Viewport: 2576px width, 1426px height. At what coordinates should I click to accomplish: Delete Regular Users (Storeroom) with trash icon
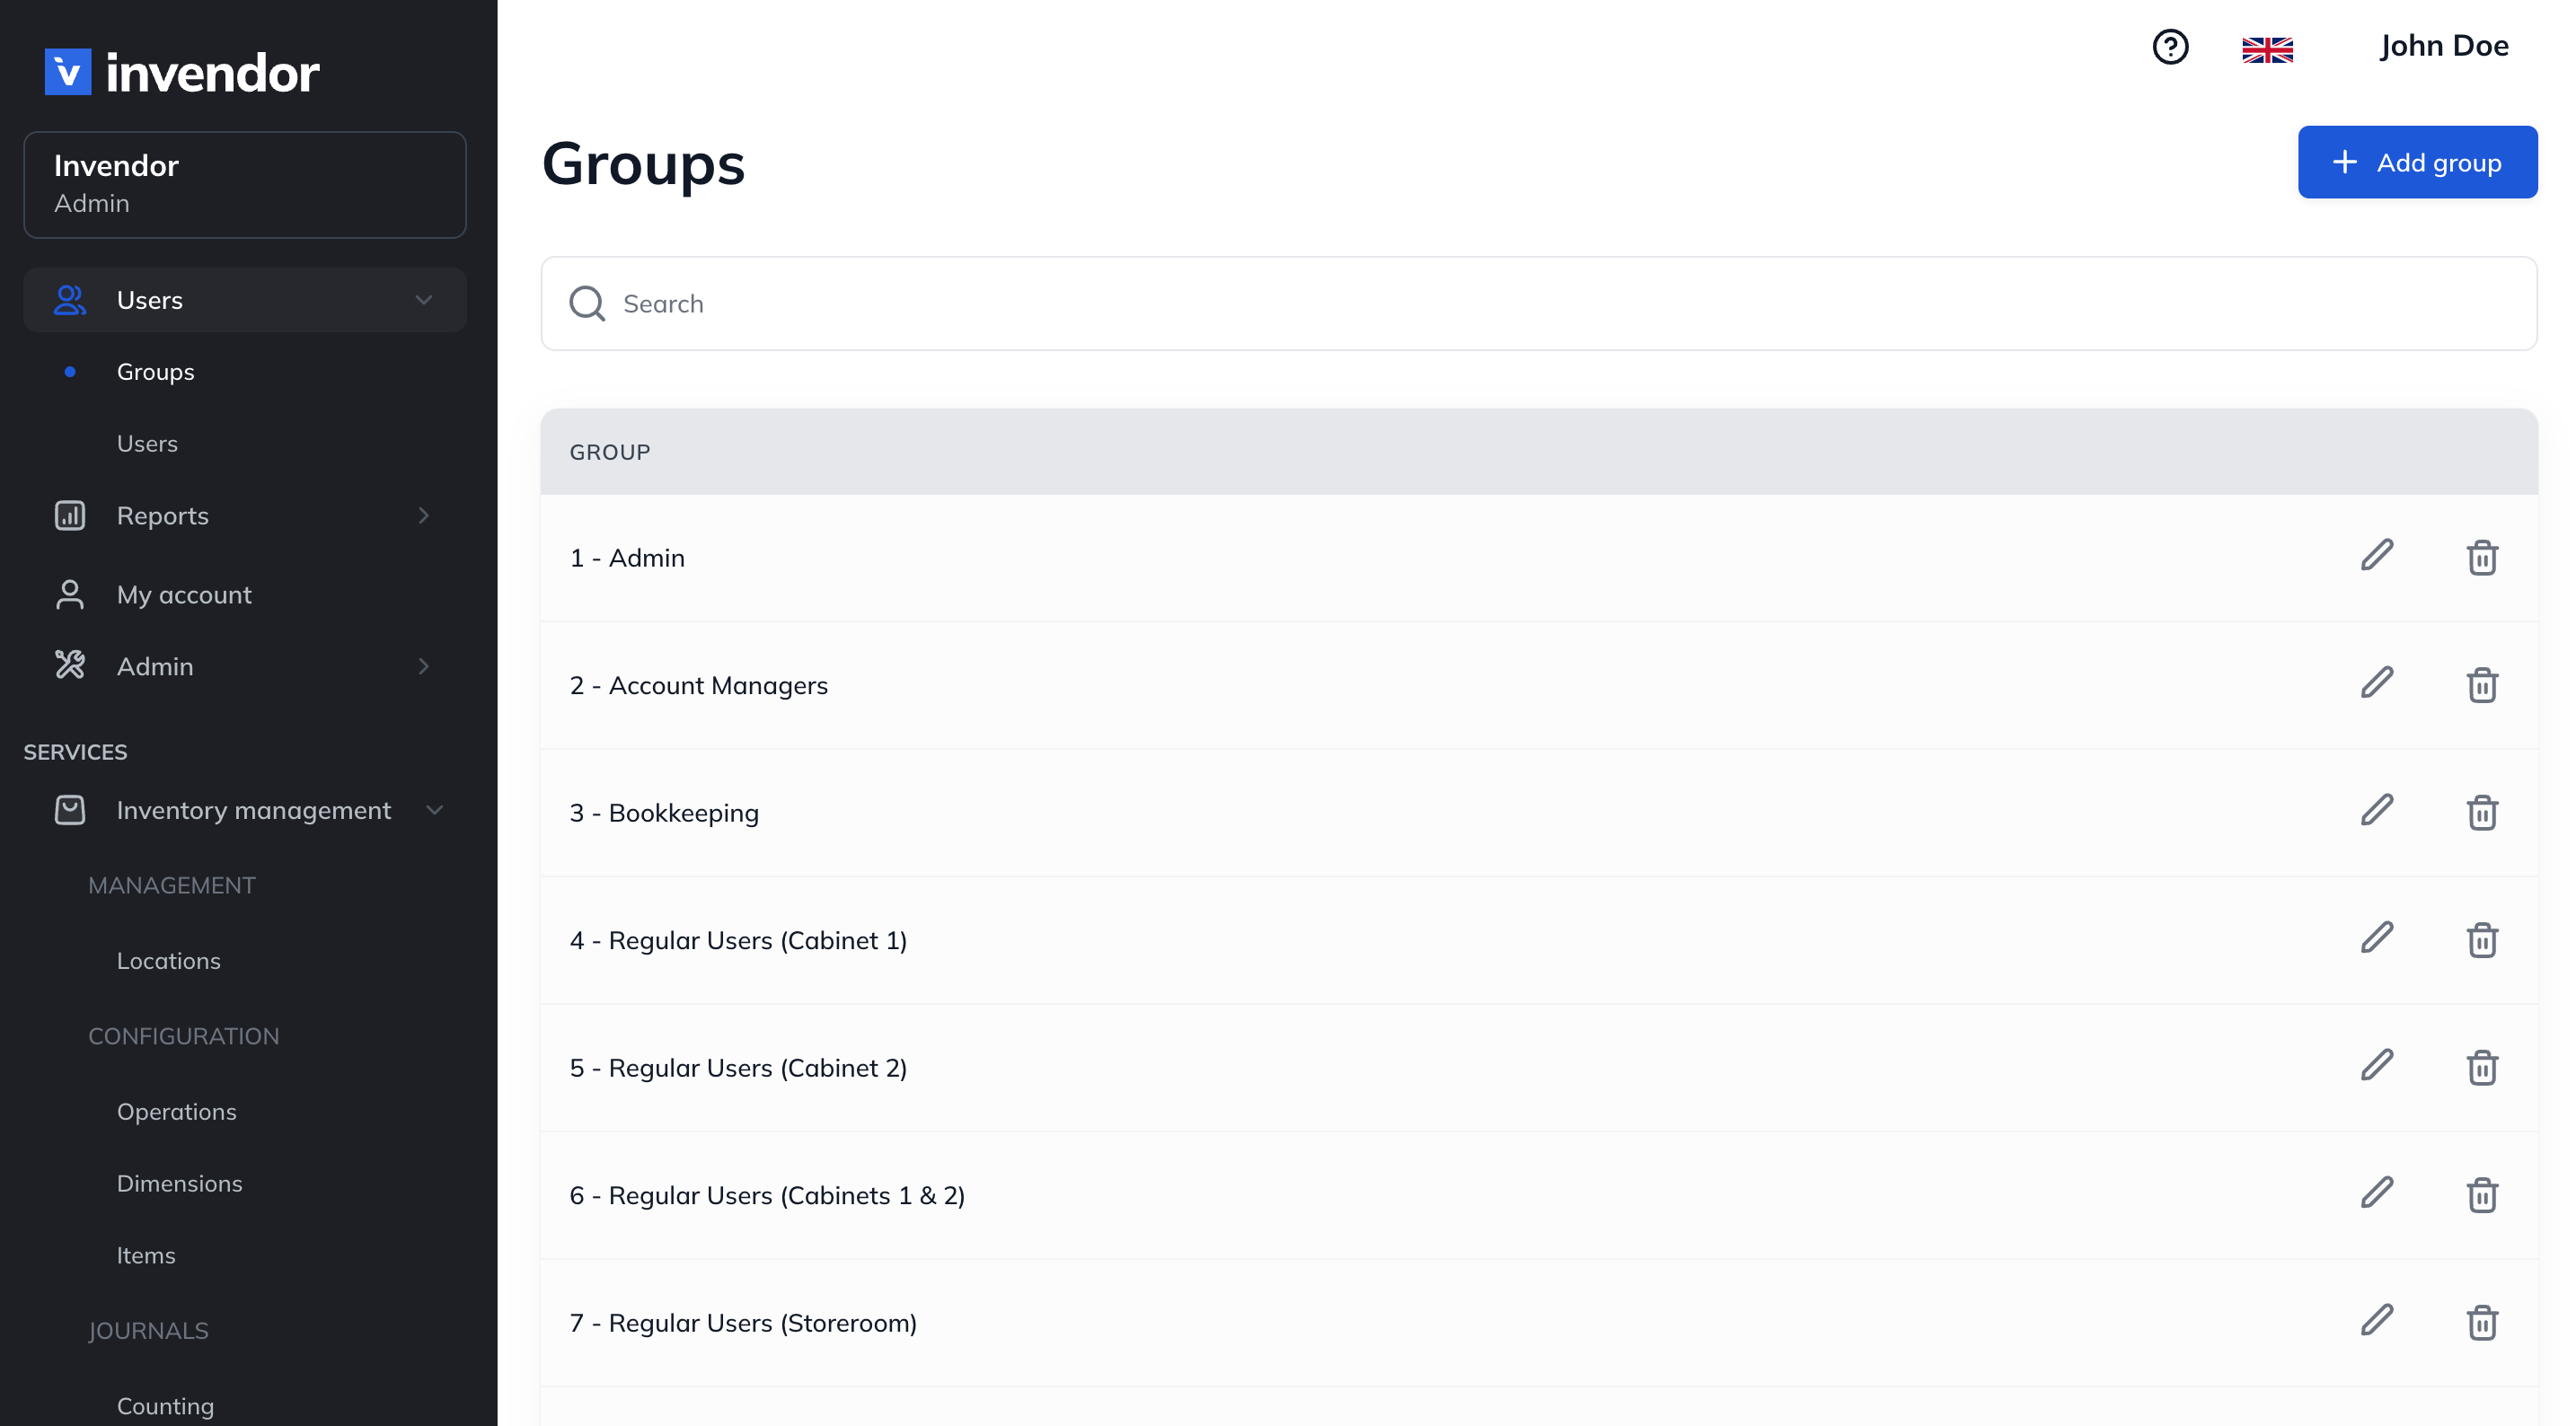pos(2482,1320)
